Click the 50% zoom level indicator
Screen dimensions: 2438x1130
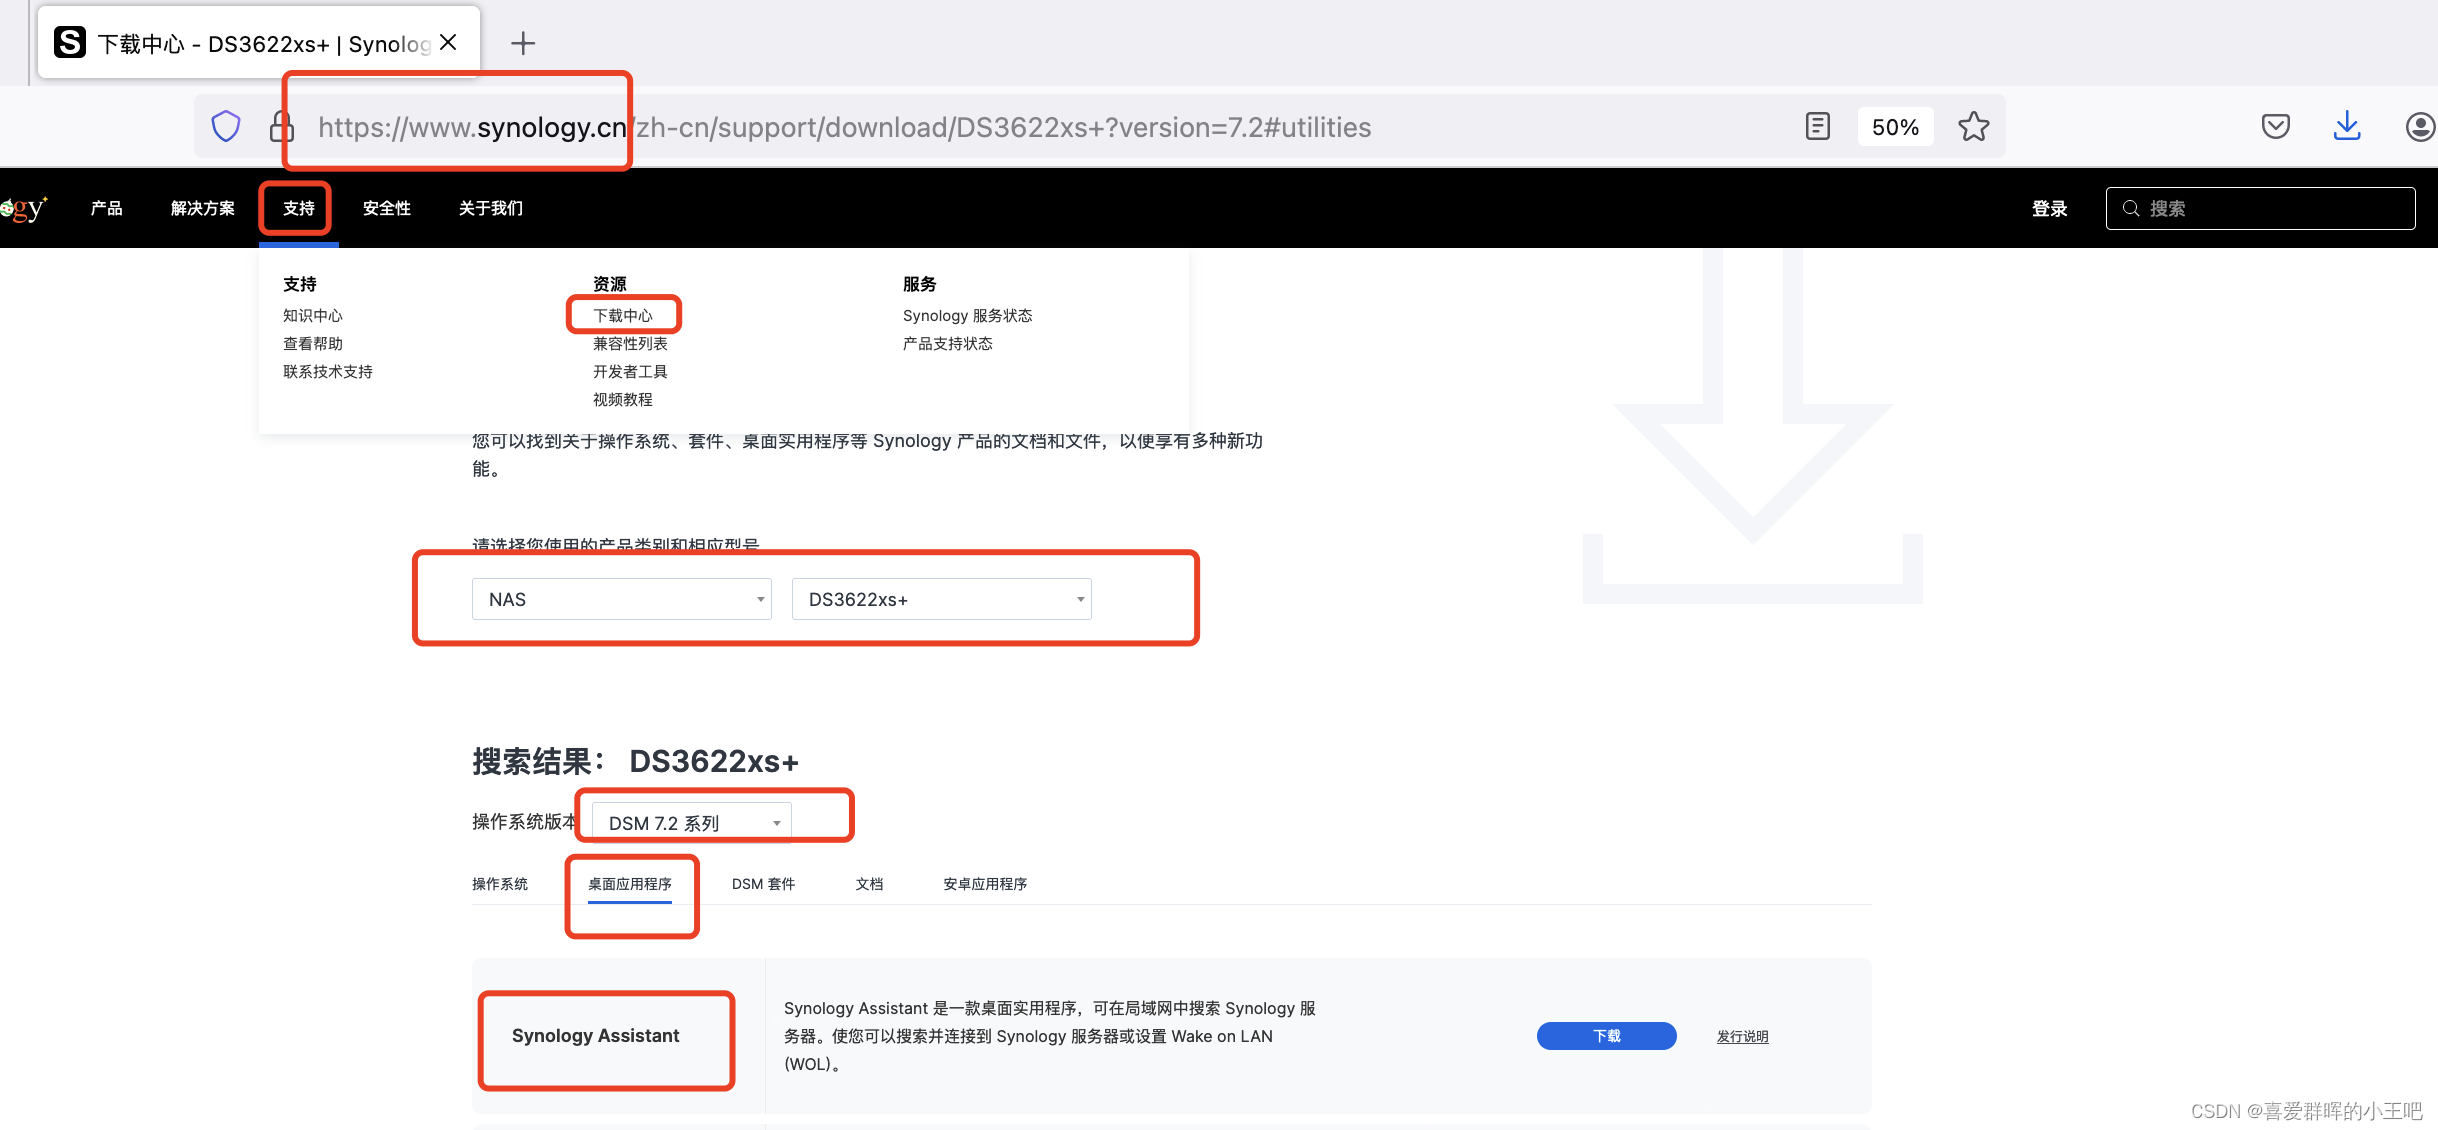[1894, 127]
